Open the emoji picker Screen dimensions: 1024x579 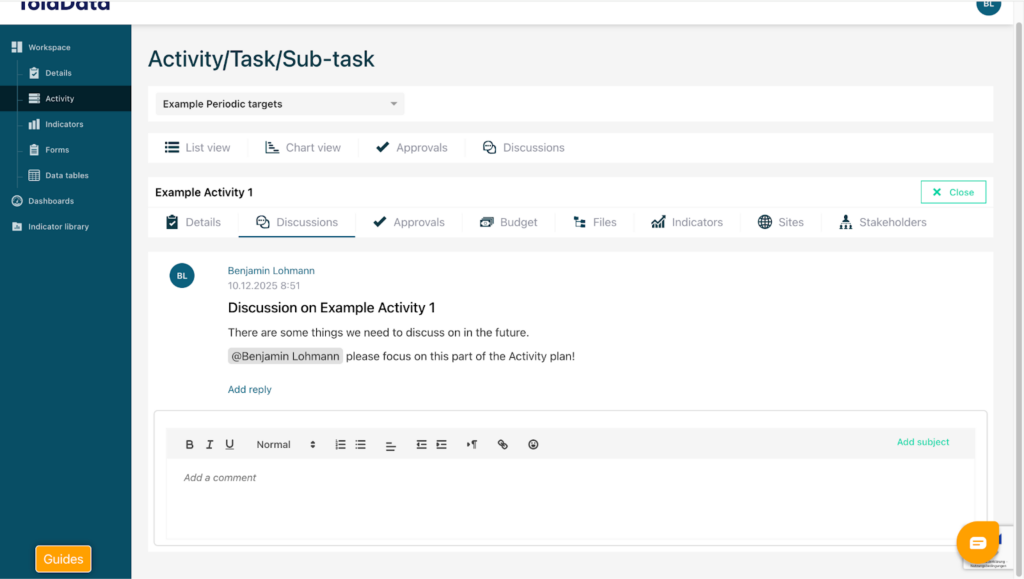(533, 445)
